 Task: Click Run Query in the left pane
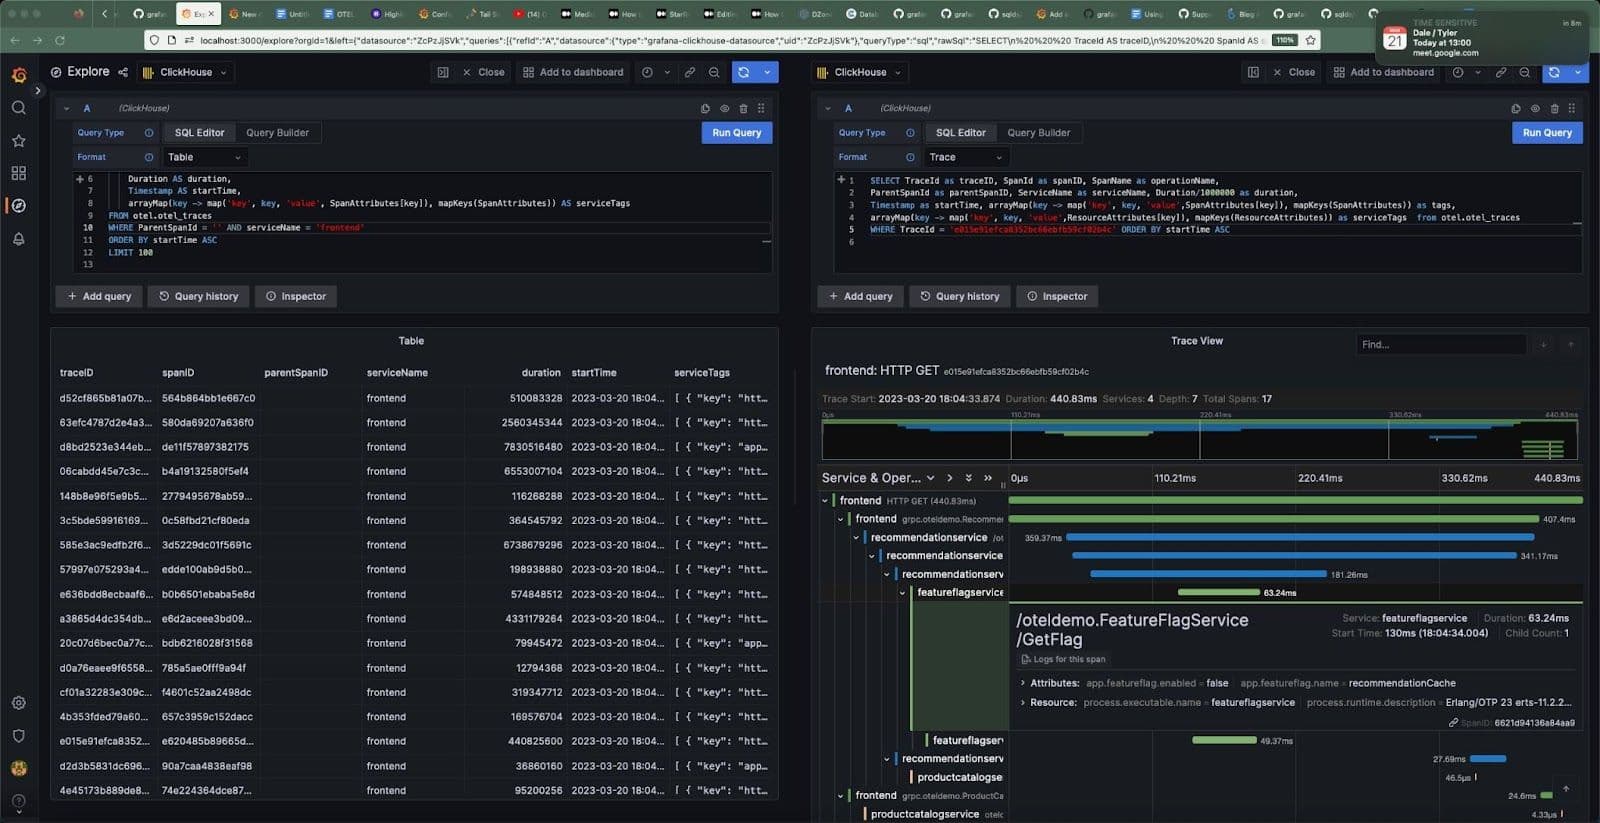point(737,133)
